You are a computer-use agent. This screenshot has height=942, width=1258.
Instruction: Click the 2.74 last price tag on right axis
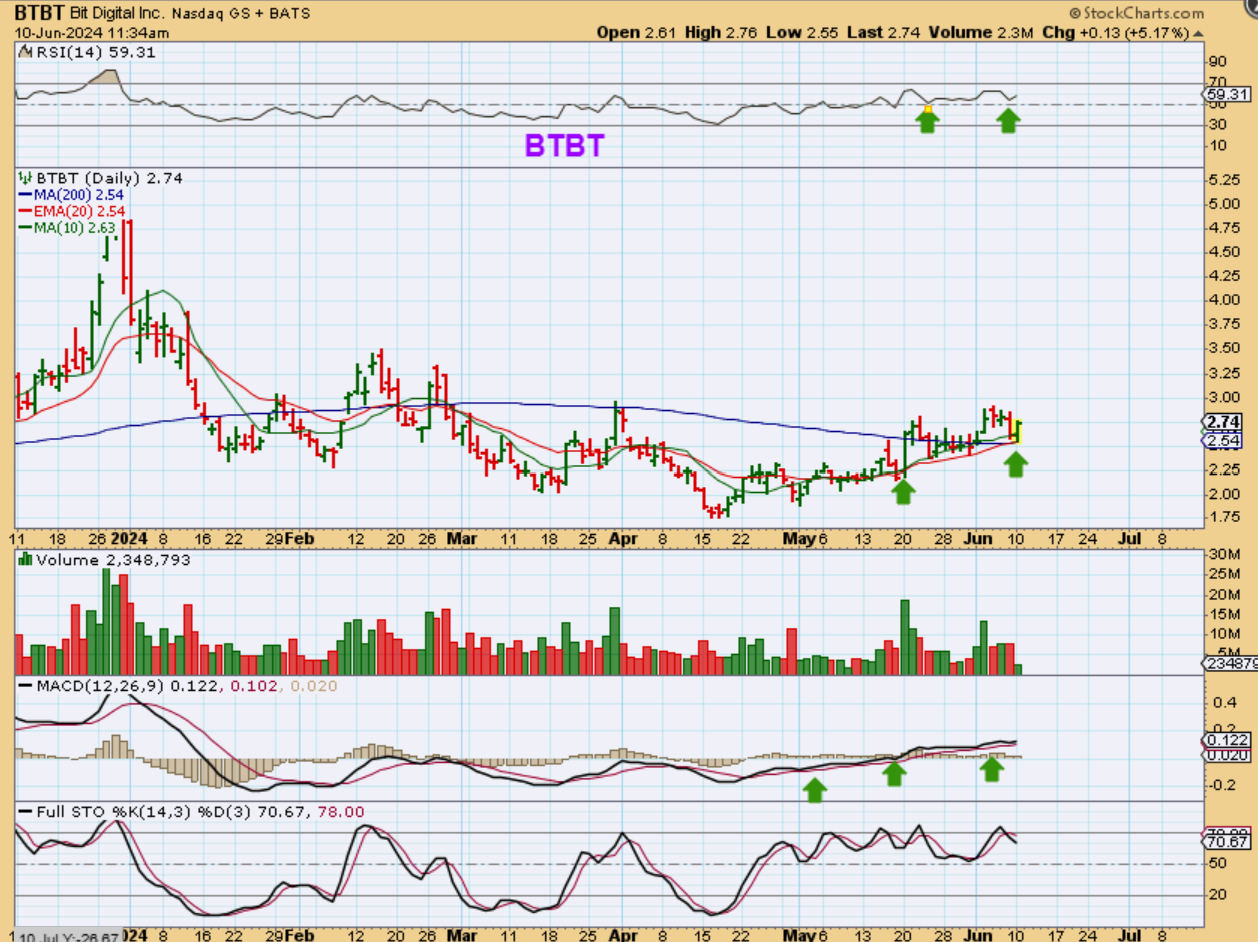click(x=1224, y=422)
